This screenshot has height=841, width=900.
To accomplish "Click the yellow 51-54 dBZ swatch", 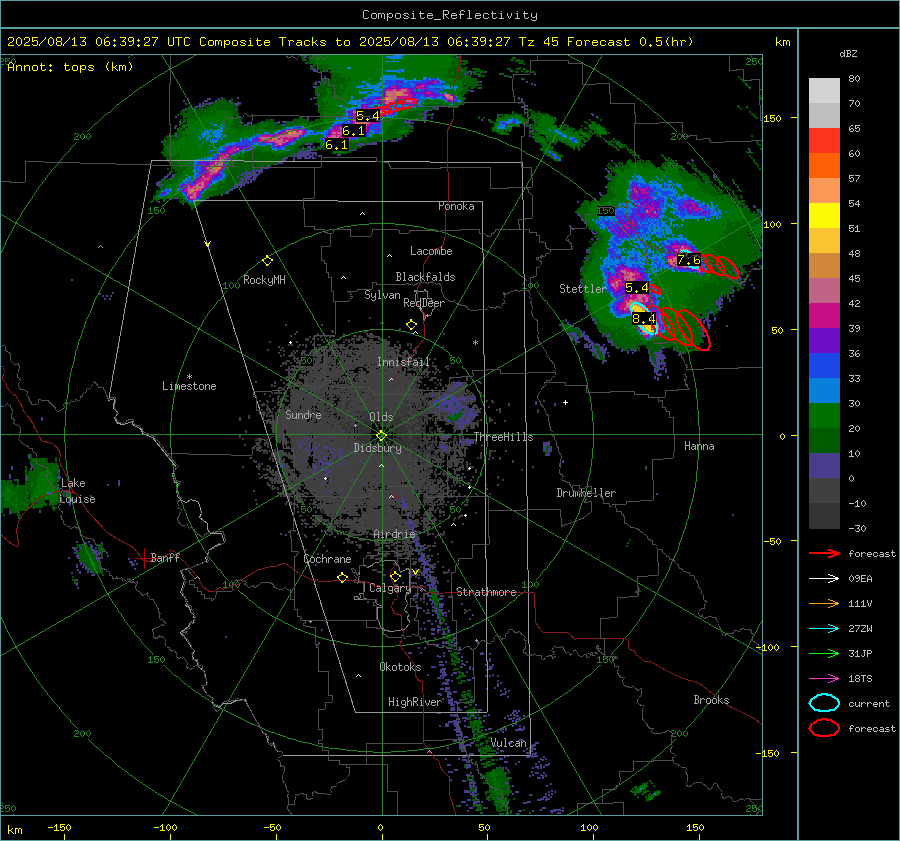I will [x=824, y=216].
